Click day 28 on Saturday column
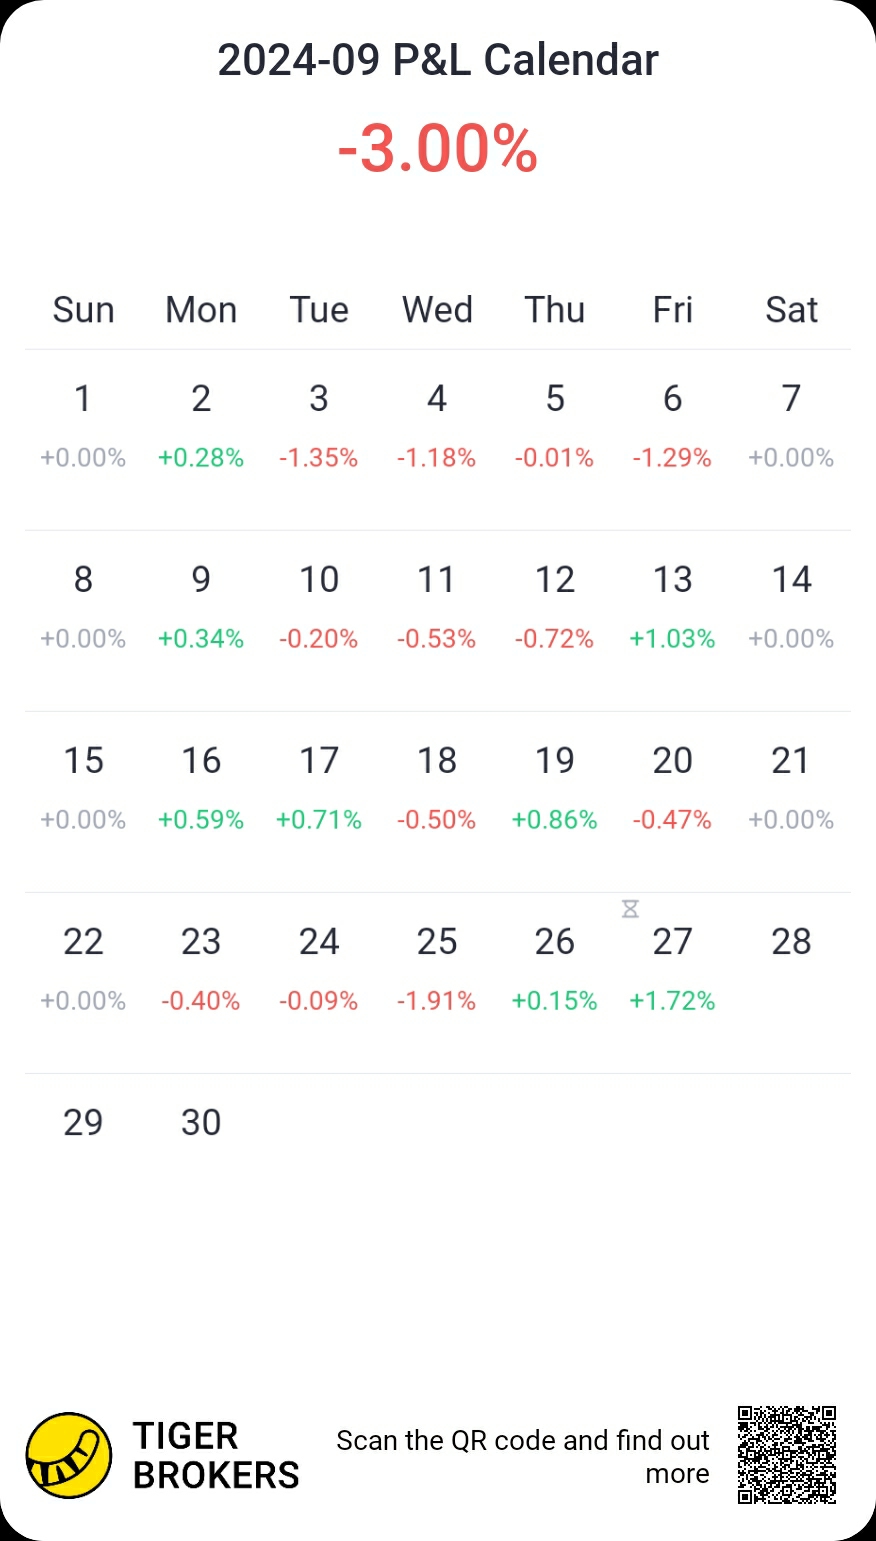Screen dimensions: 876x1541 point(791,942)
